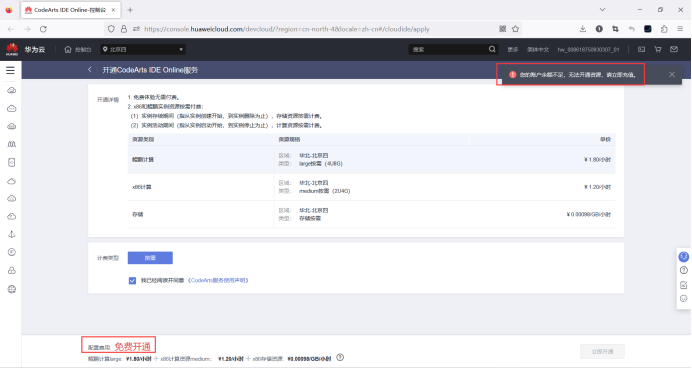692x368 pixels.
Task: Click the 单价 column header
Action: point(606,139)
